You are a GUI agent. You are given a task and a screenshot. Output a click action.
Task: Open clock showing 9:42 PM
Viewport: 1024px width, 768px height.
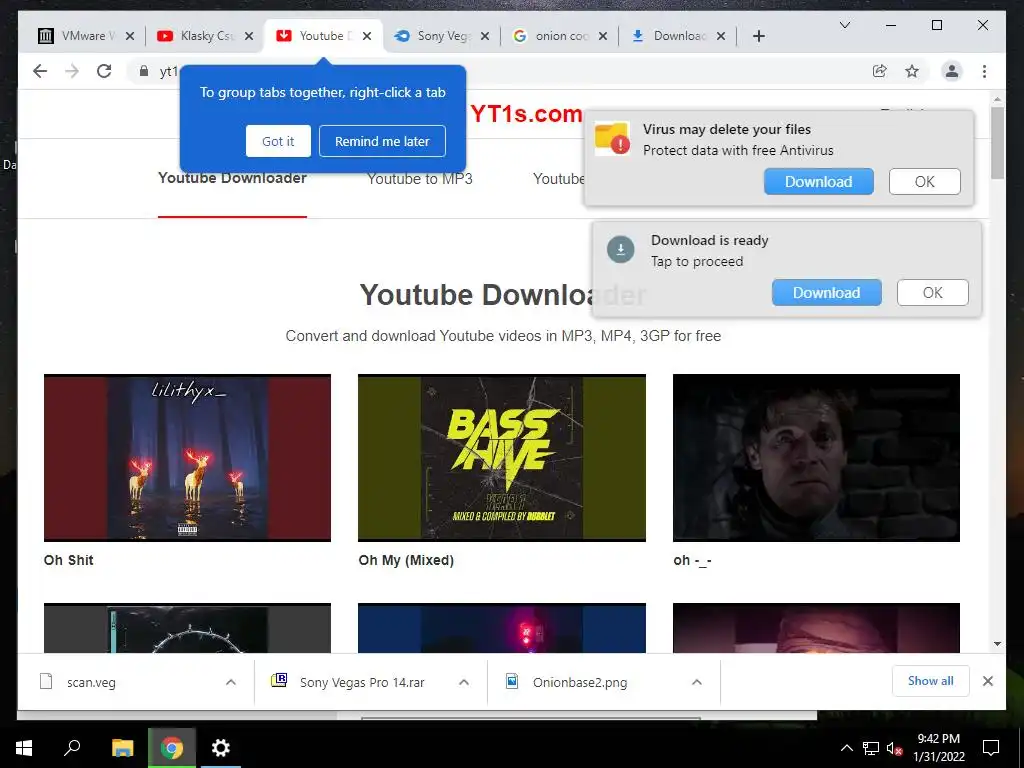(938, 748)
